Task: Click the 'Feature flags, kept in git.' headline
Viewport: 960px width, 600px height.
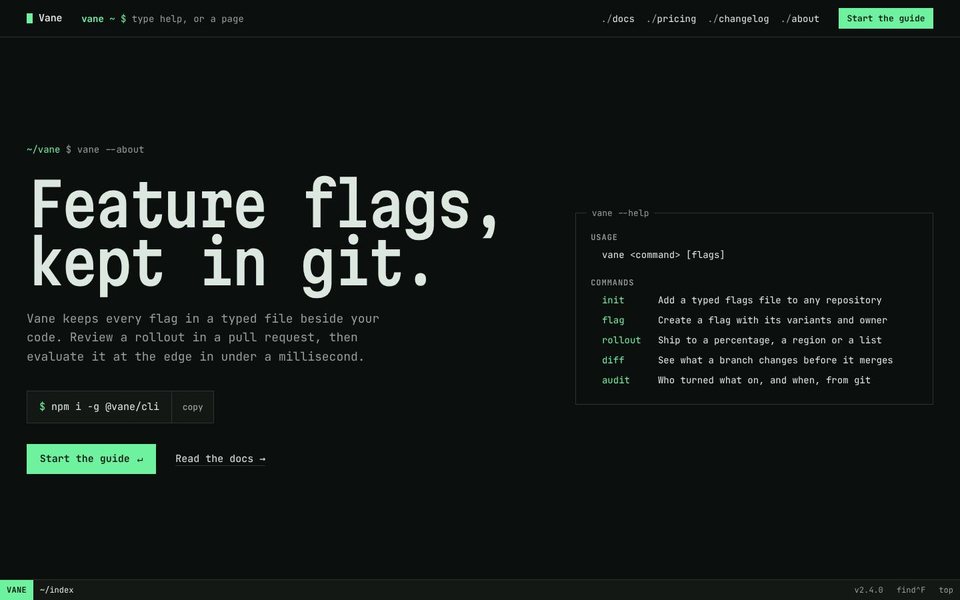Action: tap(265, 236)
